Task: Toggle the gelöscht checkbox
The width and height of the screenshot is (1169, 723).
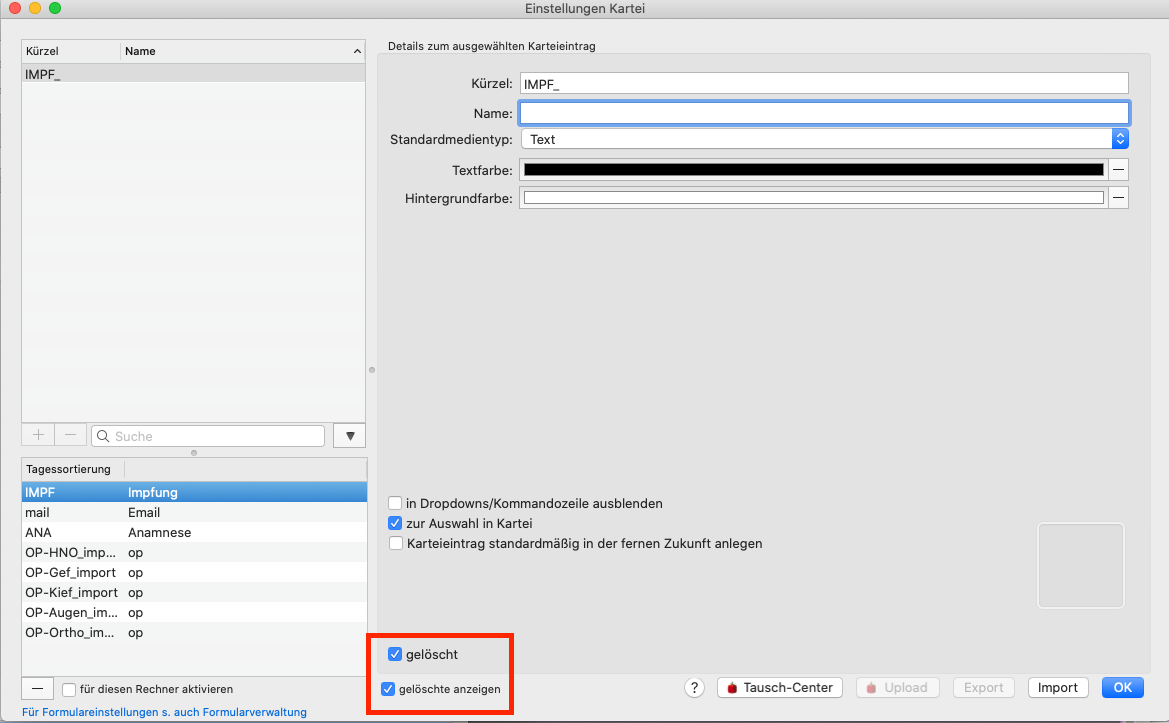Action: (x=395, y=654)
